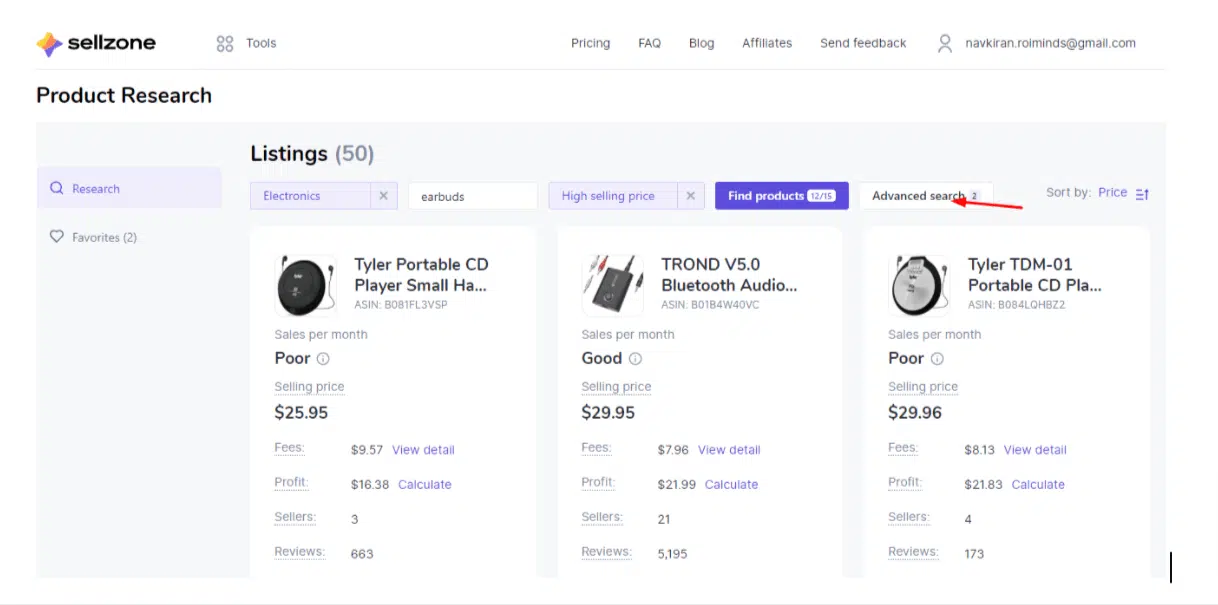Calculate profit for $16.38 product
This screenshot has width=1218, height=605.
[x=425, y=484]
